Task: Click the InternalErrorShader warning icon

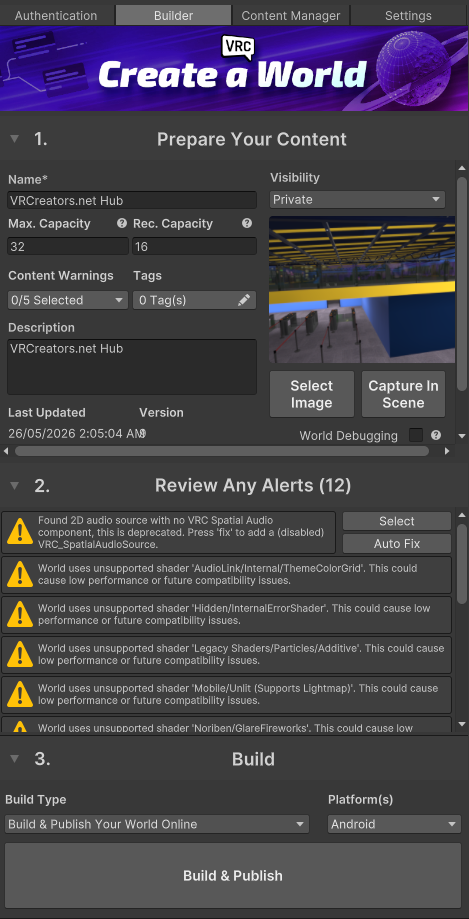Action: (21, 614)
